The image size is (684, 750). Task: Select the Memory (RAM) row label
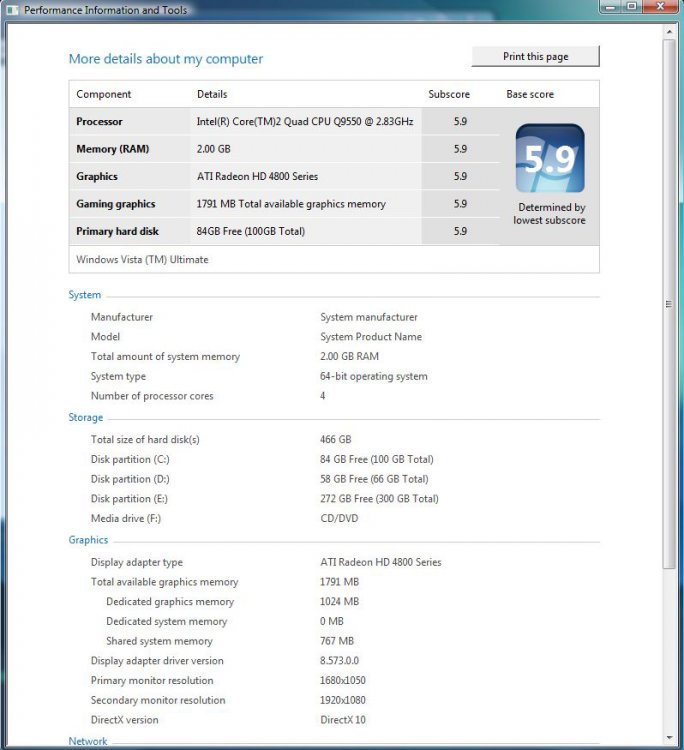(x=112, y=149)
